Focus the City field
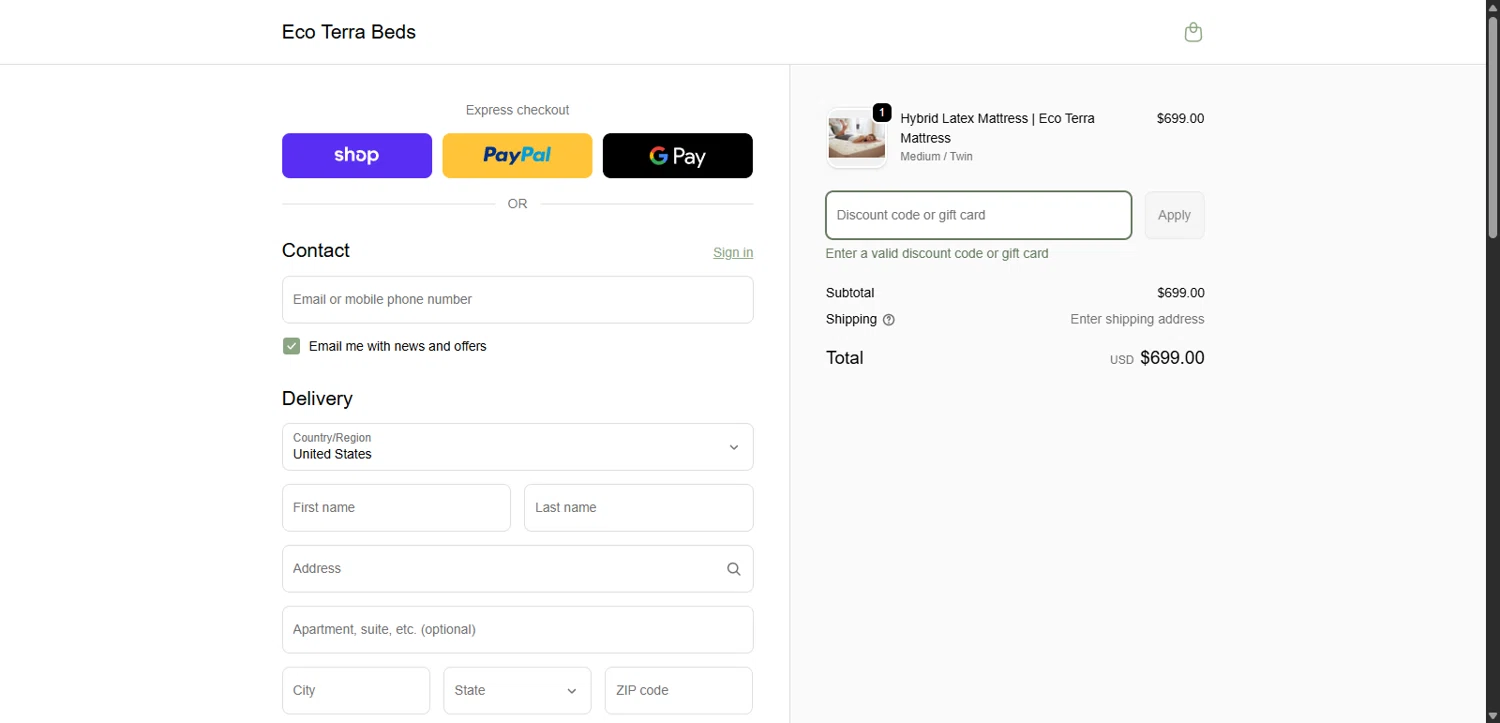 pyautogui.click(x=356, y=690)
